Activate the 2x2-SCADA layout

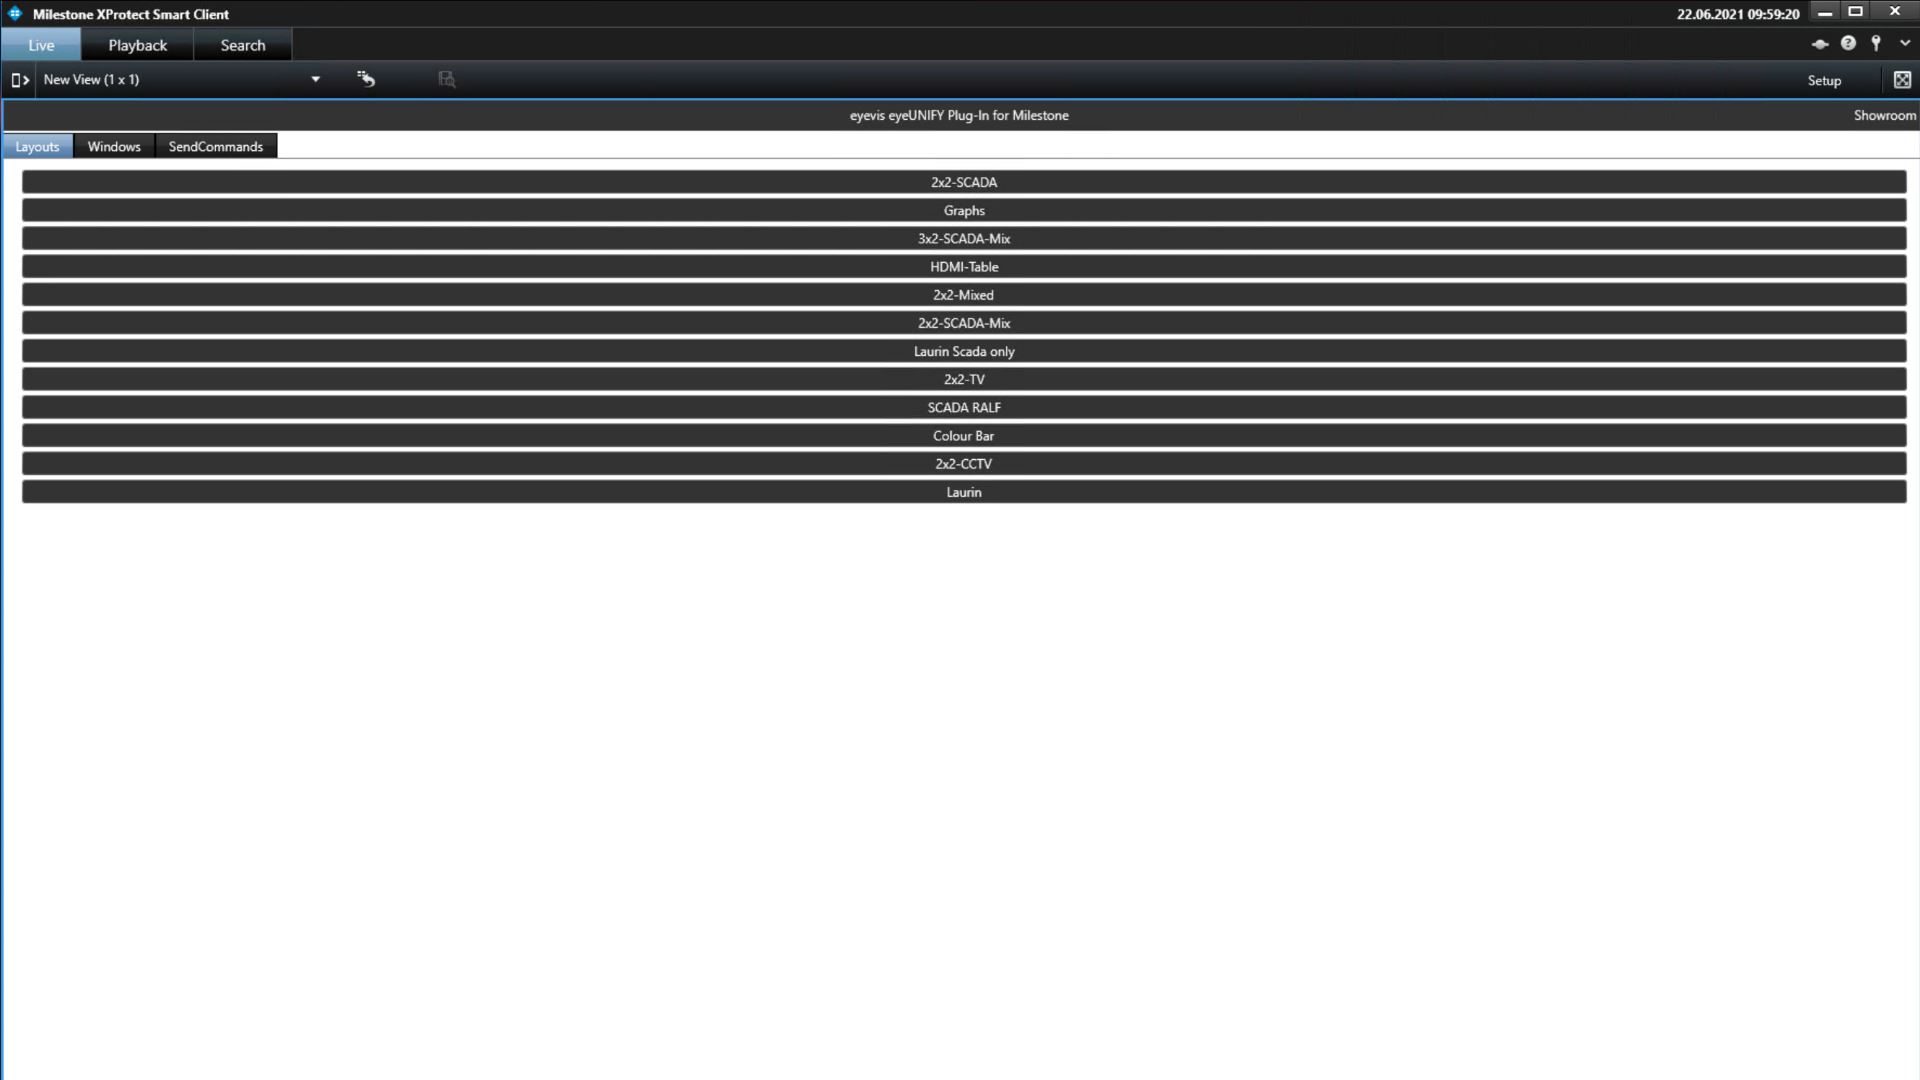[964, 182]
